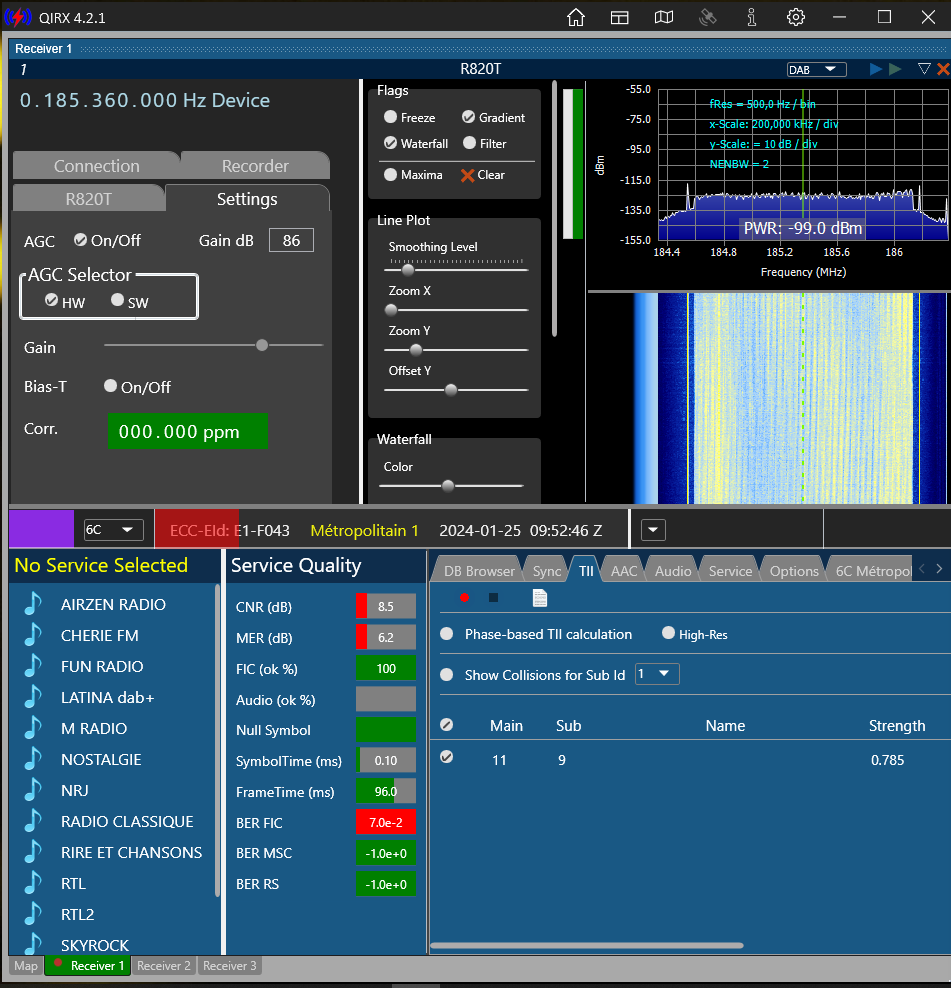Open the settings gear icon
Screen dimensions: 951x988
tap(795, 17)
